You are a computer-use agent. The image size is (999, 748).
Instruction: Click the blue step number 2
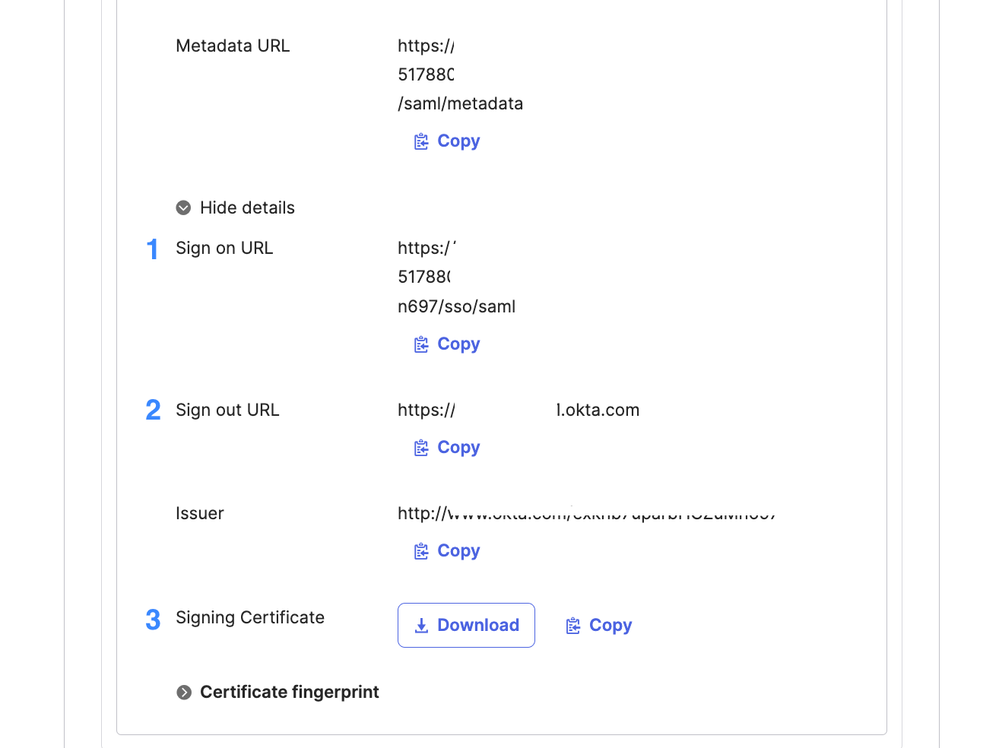pos(152,410)
